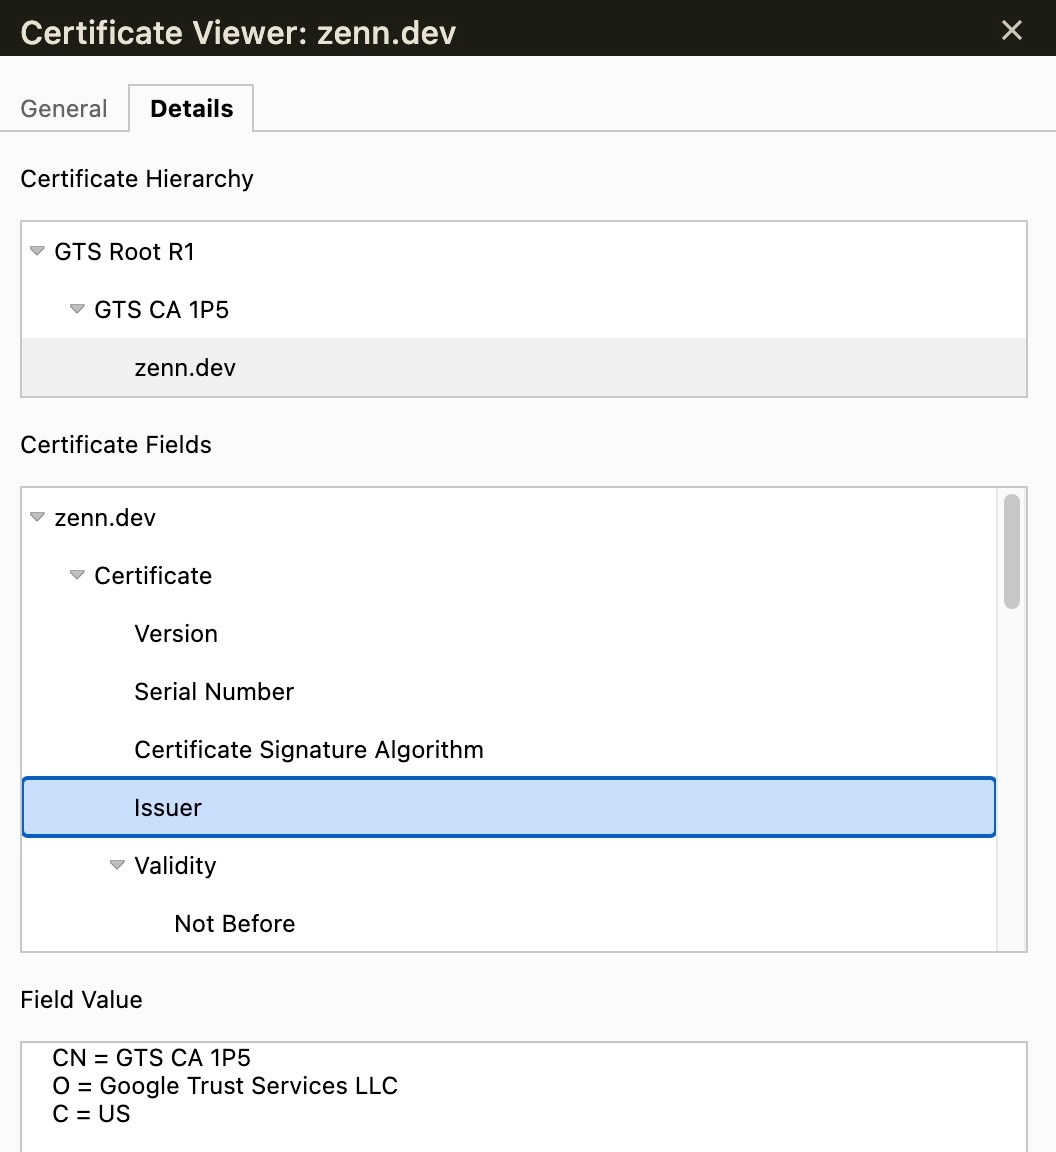The width and height of the screenshot is (1056, 1152).
Task: Select GTS Root R1 in certificate hierarchy
Action: (524, 251)
